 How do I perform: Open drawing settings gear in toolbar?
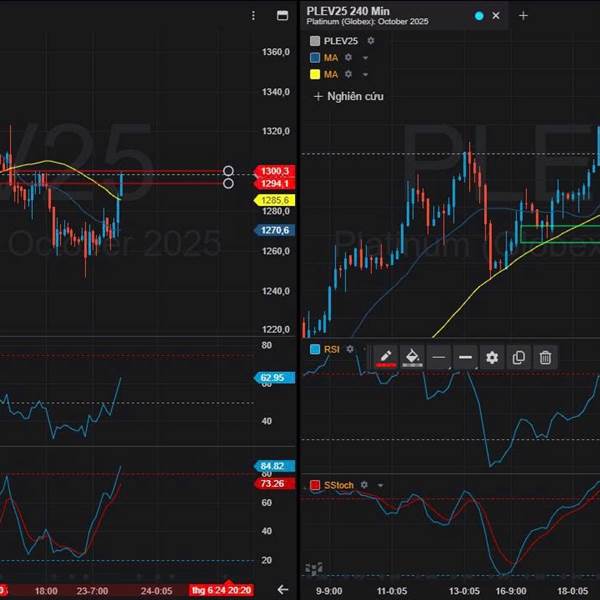click(x=492, y=357)
